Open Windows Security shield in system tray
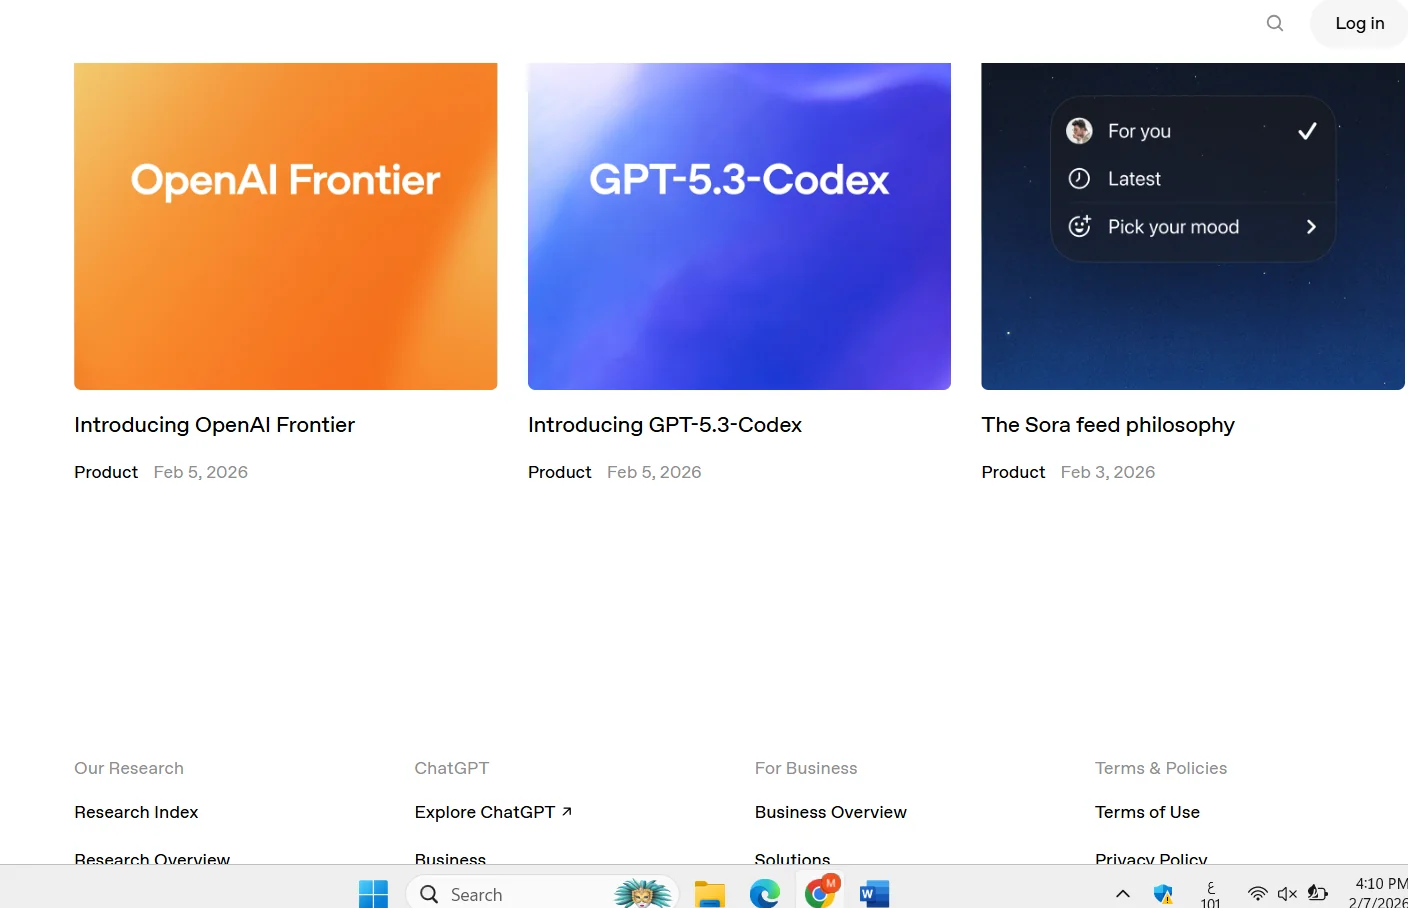 coord(1162,892)
